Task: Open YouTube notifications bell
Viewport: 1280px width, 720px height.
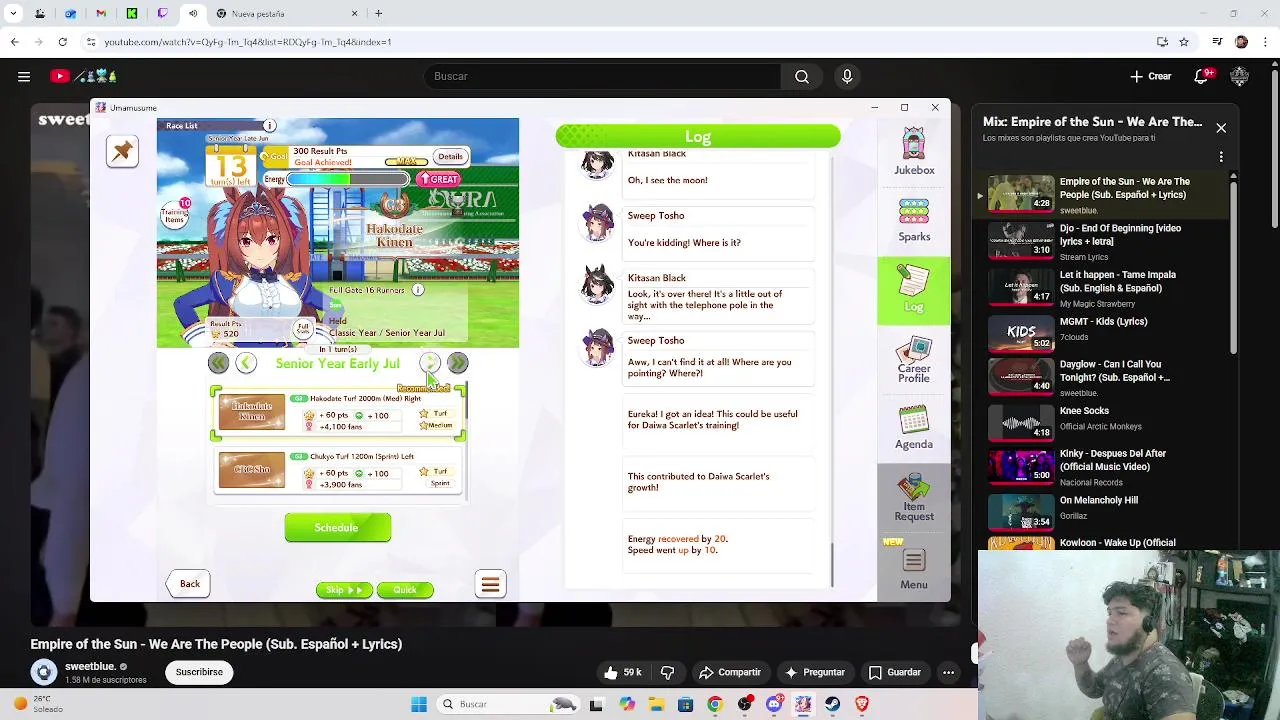Action: 1202,76
